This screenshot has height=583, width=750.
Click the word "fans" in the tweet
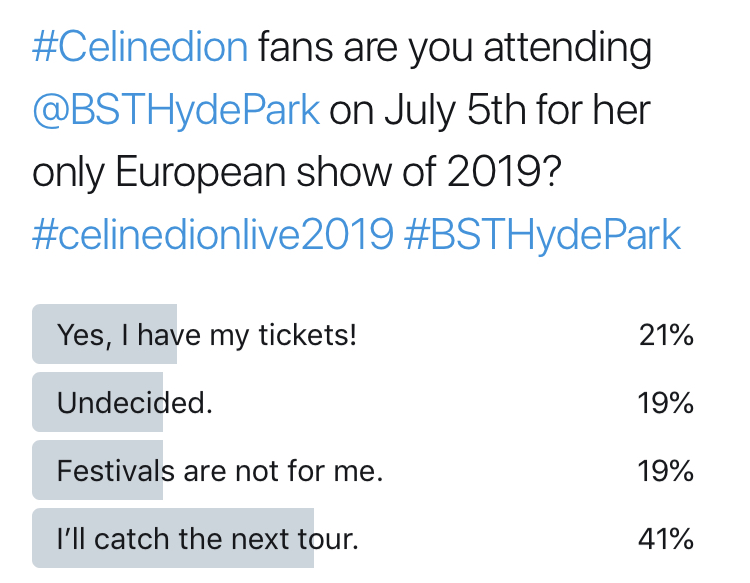[x=299, y=48]
